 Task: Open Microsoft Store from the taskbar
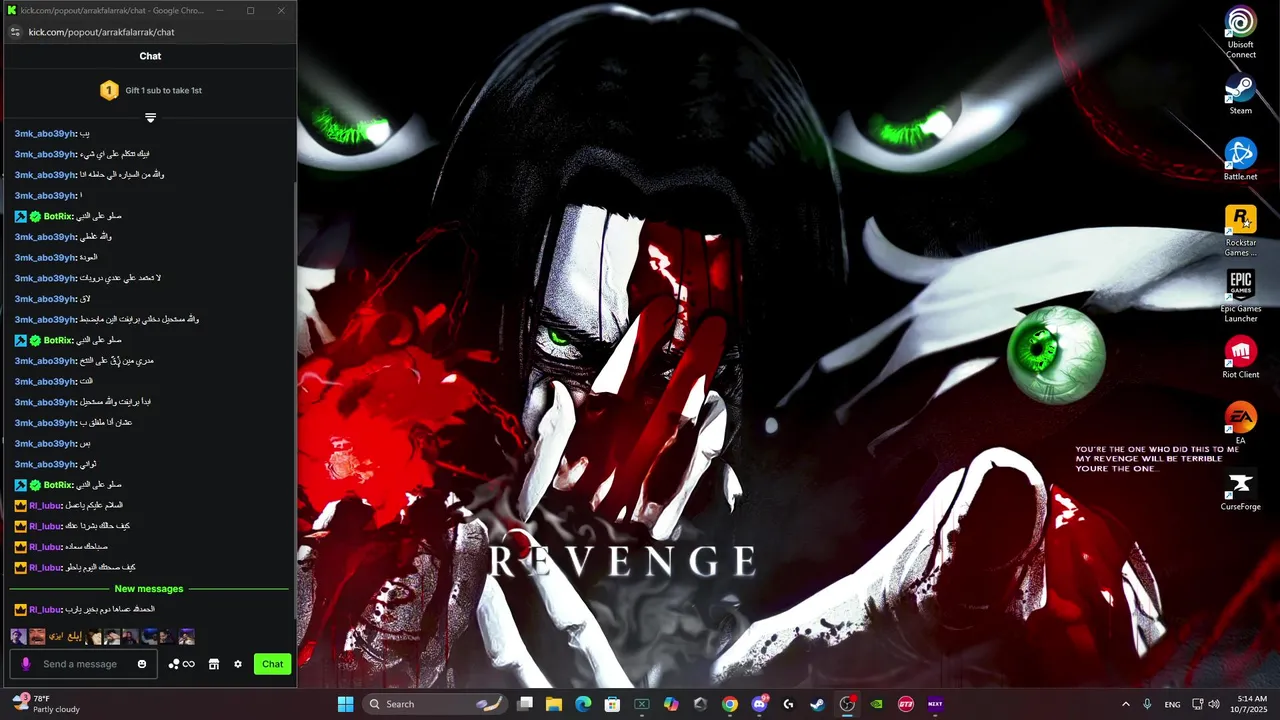coord(612,704)
